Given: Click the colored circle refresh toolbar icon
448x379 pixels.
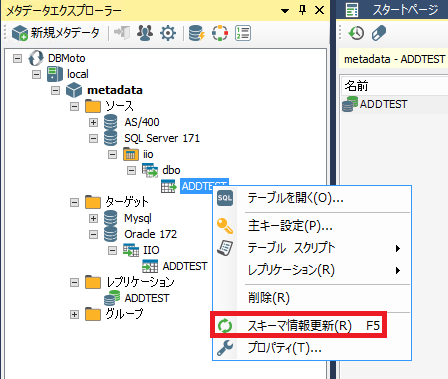Looking at the screenshot, I should 220,33.
